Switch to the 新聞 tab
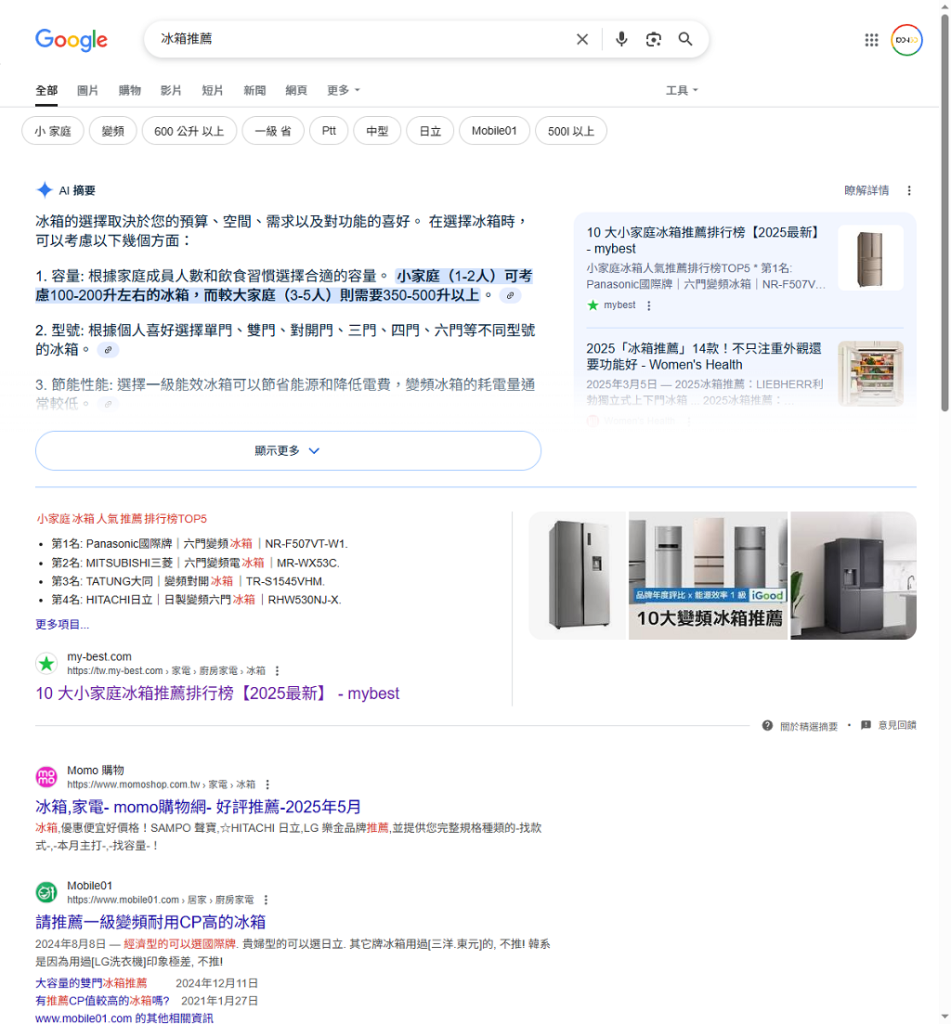This screenshot has width=951, height=1024. pos(254,90)
